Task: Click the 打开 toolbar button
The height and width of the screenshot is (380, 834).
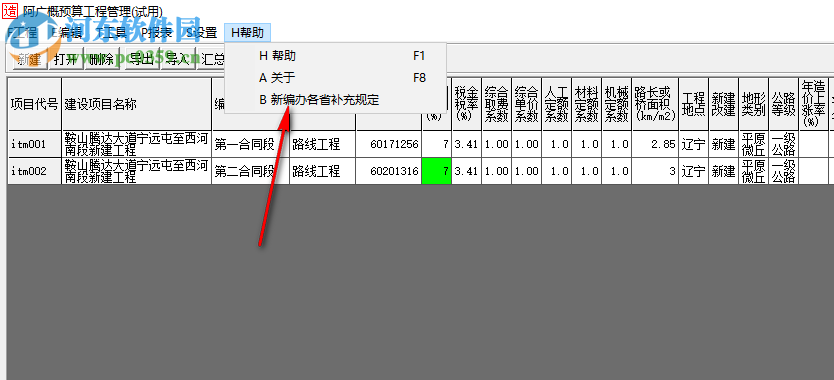Action: (65, 59)
